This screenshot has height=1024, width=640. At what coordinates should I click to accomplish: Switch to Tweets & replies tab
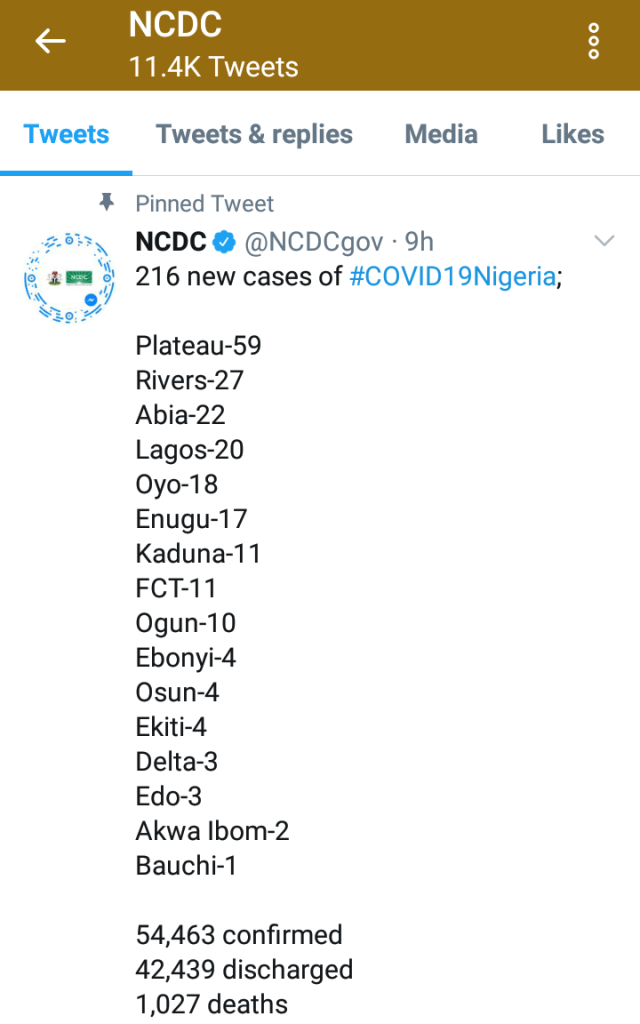[x=254, y=134]
